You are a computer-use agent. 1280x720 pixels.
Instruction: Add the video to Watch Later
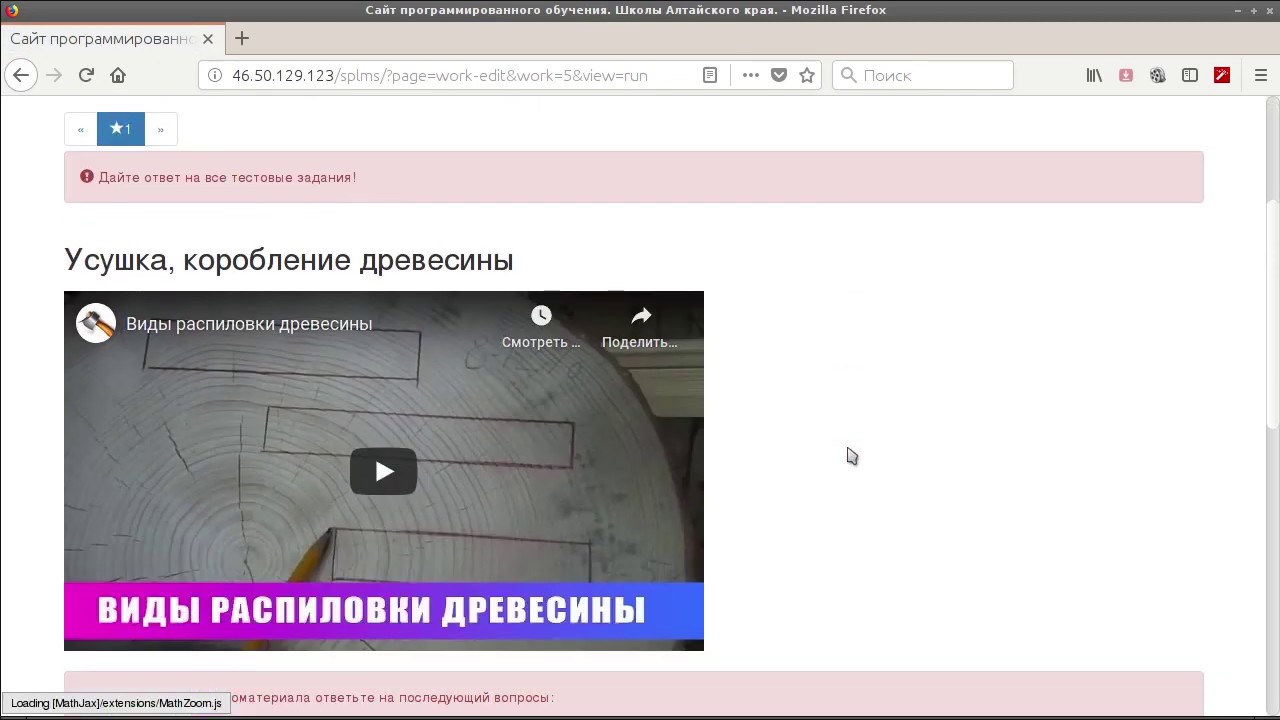[x=541, y=327]
